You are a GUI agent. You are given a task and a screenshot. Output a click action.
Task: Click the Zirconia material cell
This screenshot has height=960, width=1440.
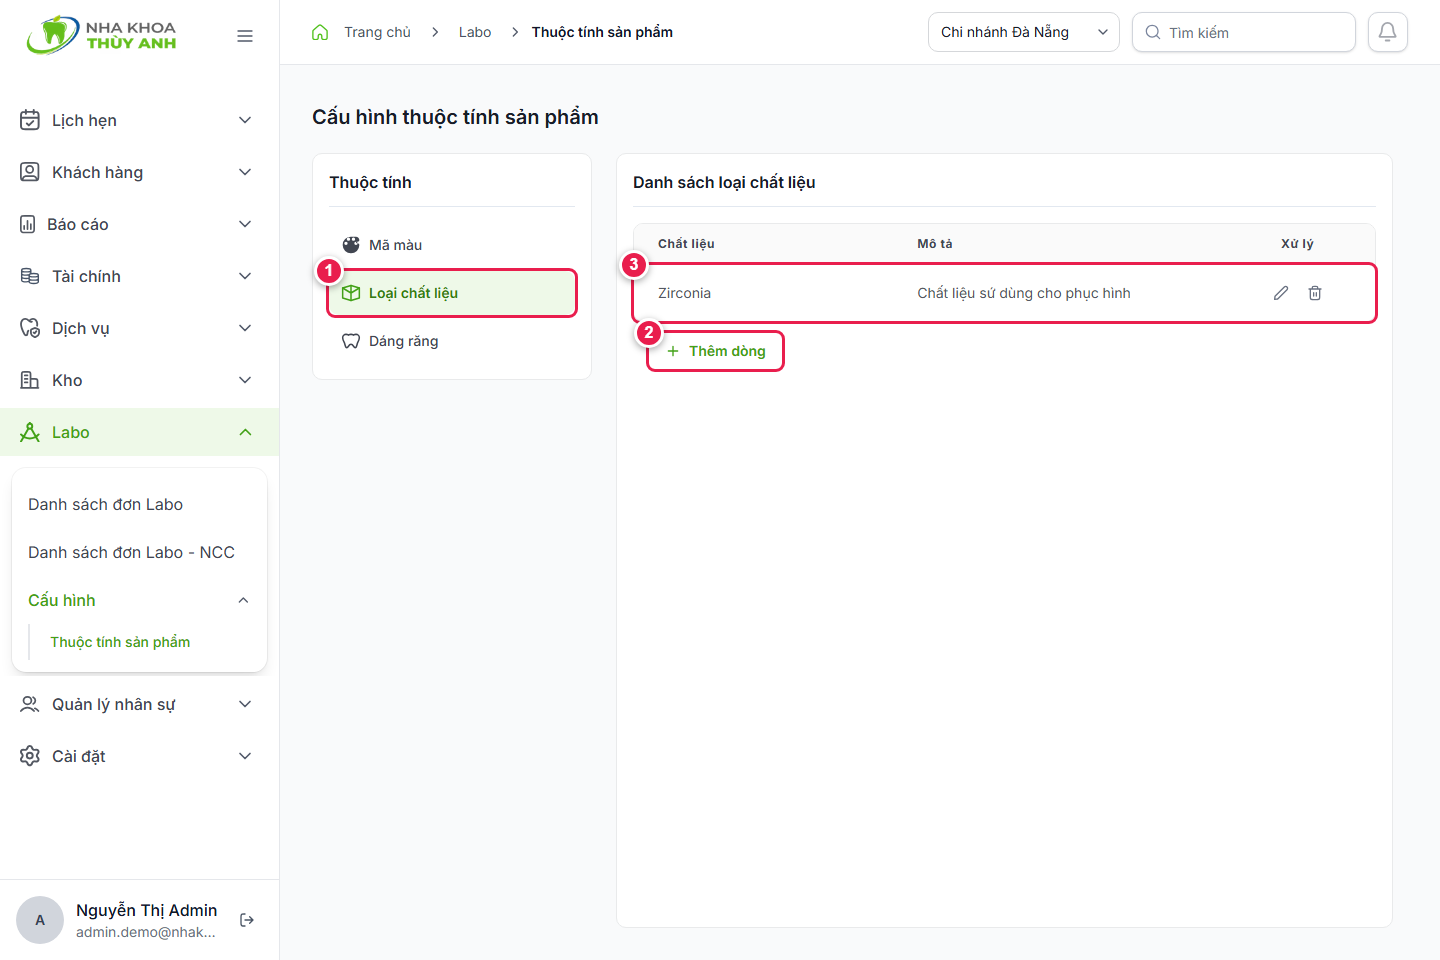click(x=684, y=293)
